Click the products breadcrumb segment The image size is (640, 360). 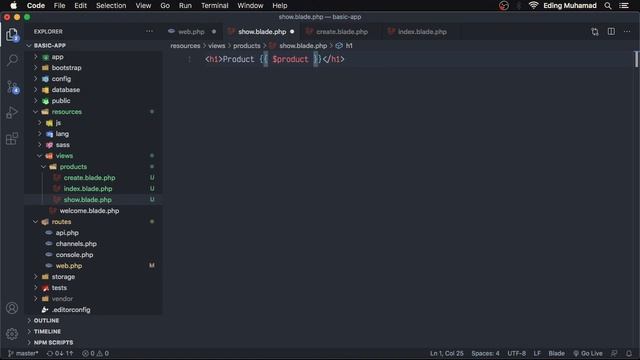(x=247, y=46)
